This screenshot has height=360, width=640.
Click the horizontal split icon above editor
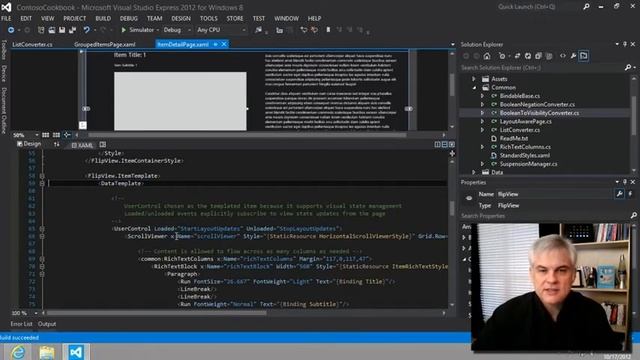pyautogui.click(x=444, y=144)
